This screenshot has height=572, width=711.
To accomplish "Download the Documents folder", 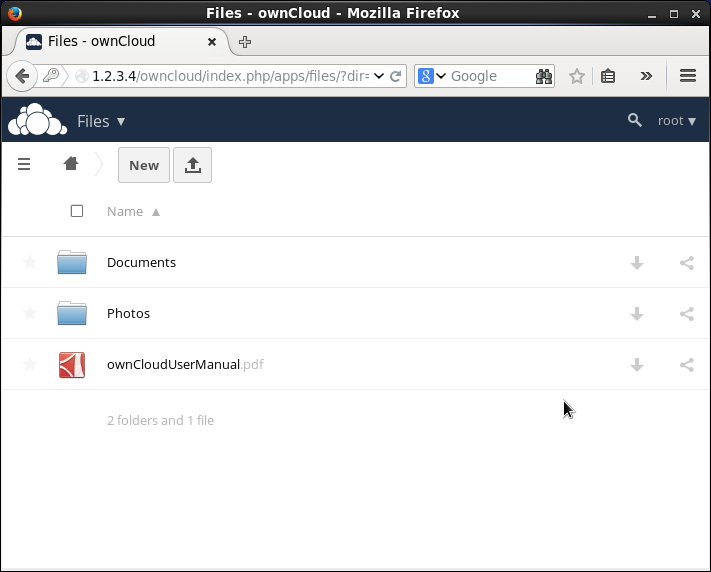I will point(637,263).
